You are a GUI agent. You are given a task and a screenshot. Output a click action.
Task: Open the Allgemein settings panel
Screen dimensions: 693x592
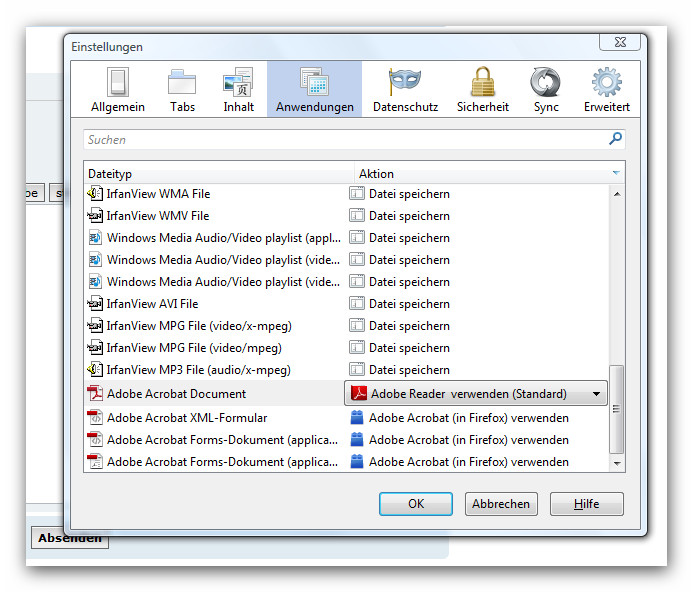[118, 90]
